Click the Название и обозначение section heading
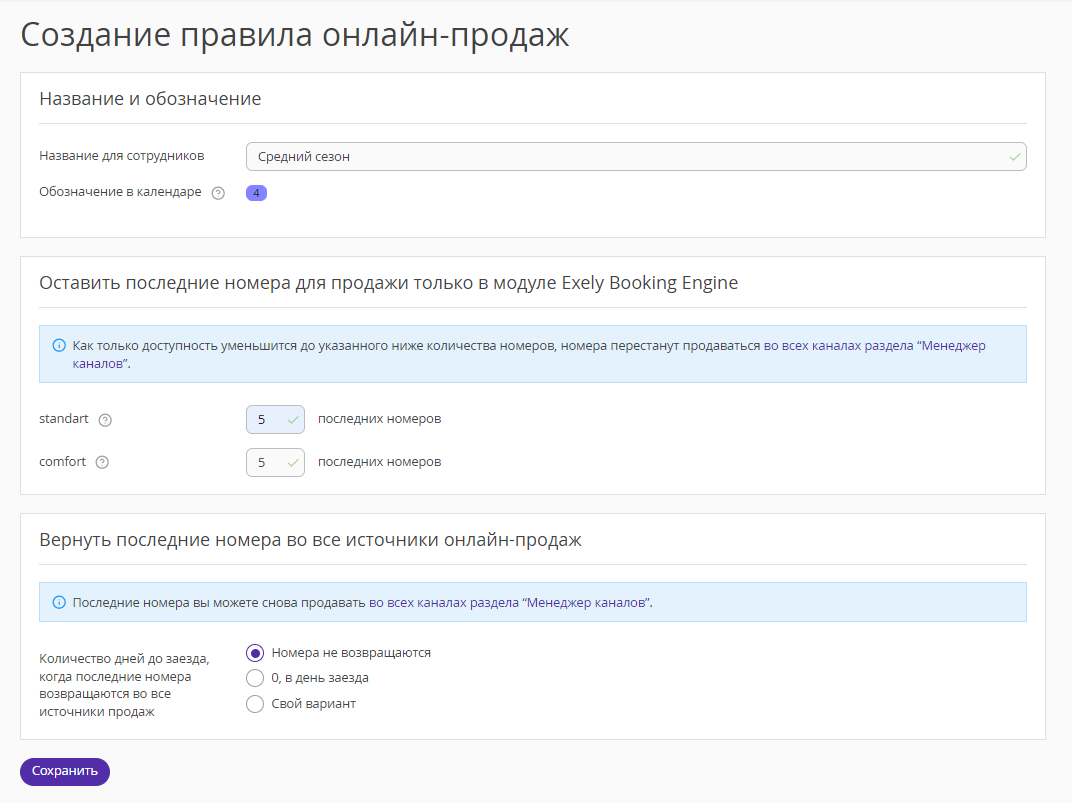Viewport: 1072px width, 803px height. (150, 99)
